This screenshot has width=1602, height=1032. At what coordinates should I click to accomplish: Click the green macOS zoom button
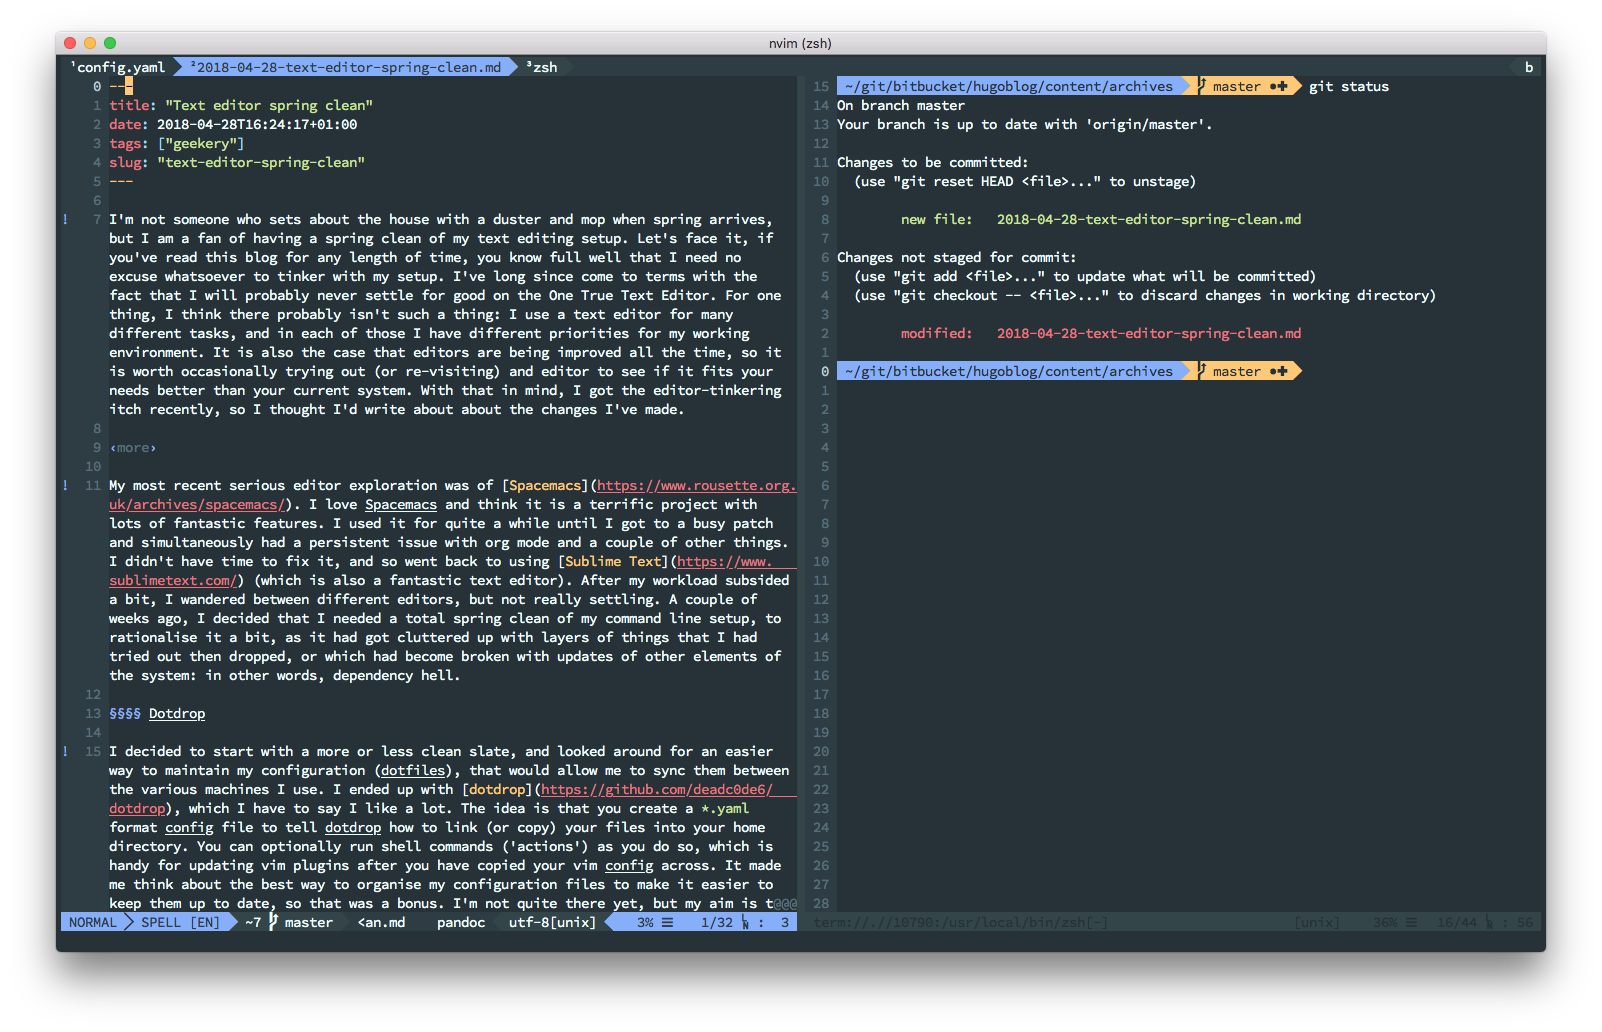pyautogui.click(x=110, y=43)
